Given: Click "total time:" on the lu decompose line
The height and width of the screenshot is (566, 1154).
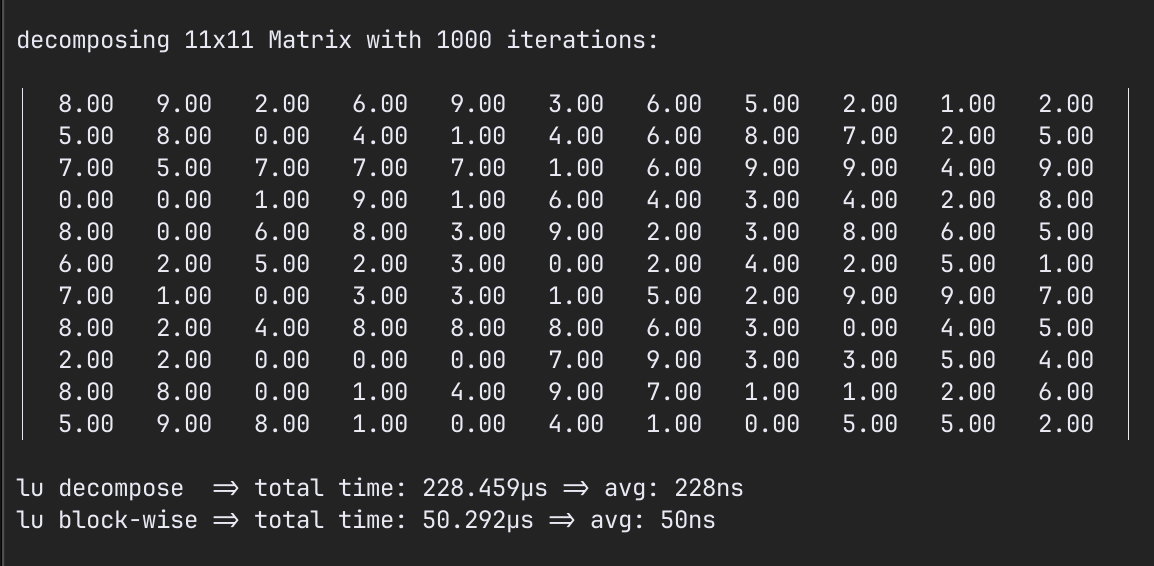Looking at the screenshot, I should (x=330, y=488).
